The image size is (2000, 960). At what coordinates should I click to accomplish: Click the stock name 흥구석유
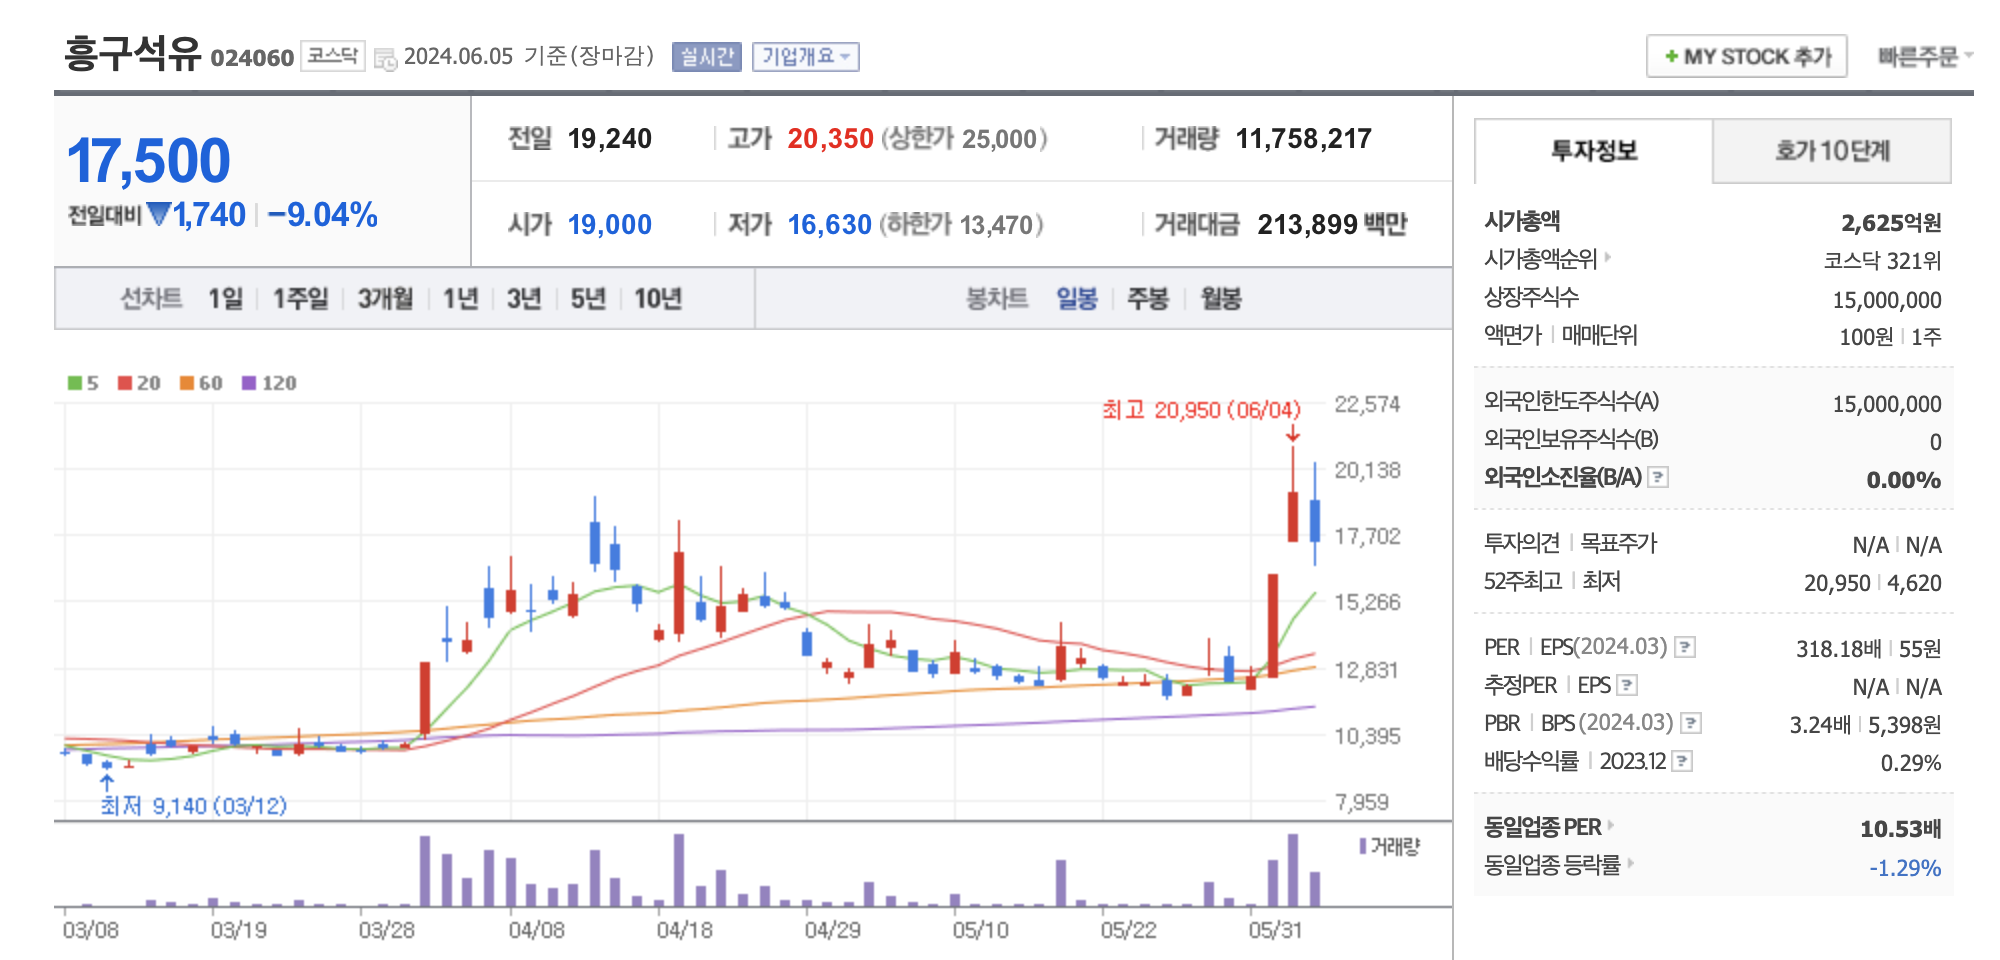[132, 53]
